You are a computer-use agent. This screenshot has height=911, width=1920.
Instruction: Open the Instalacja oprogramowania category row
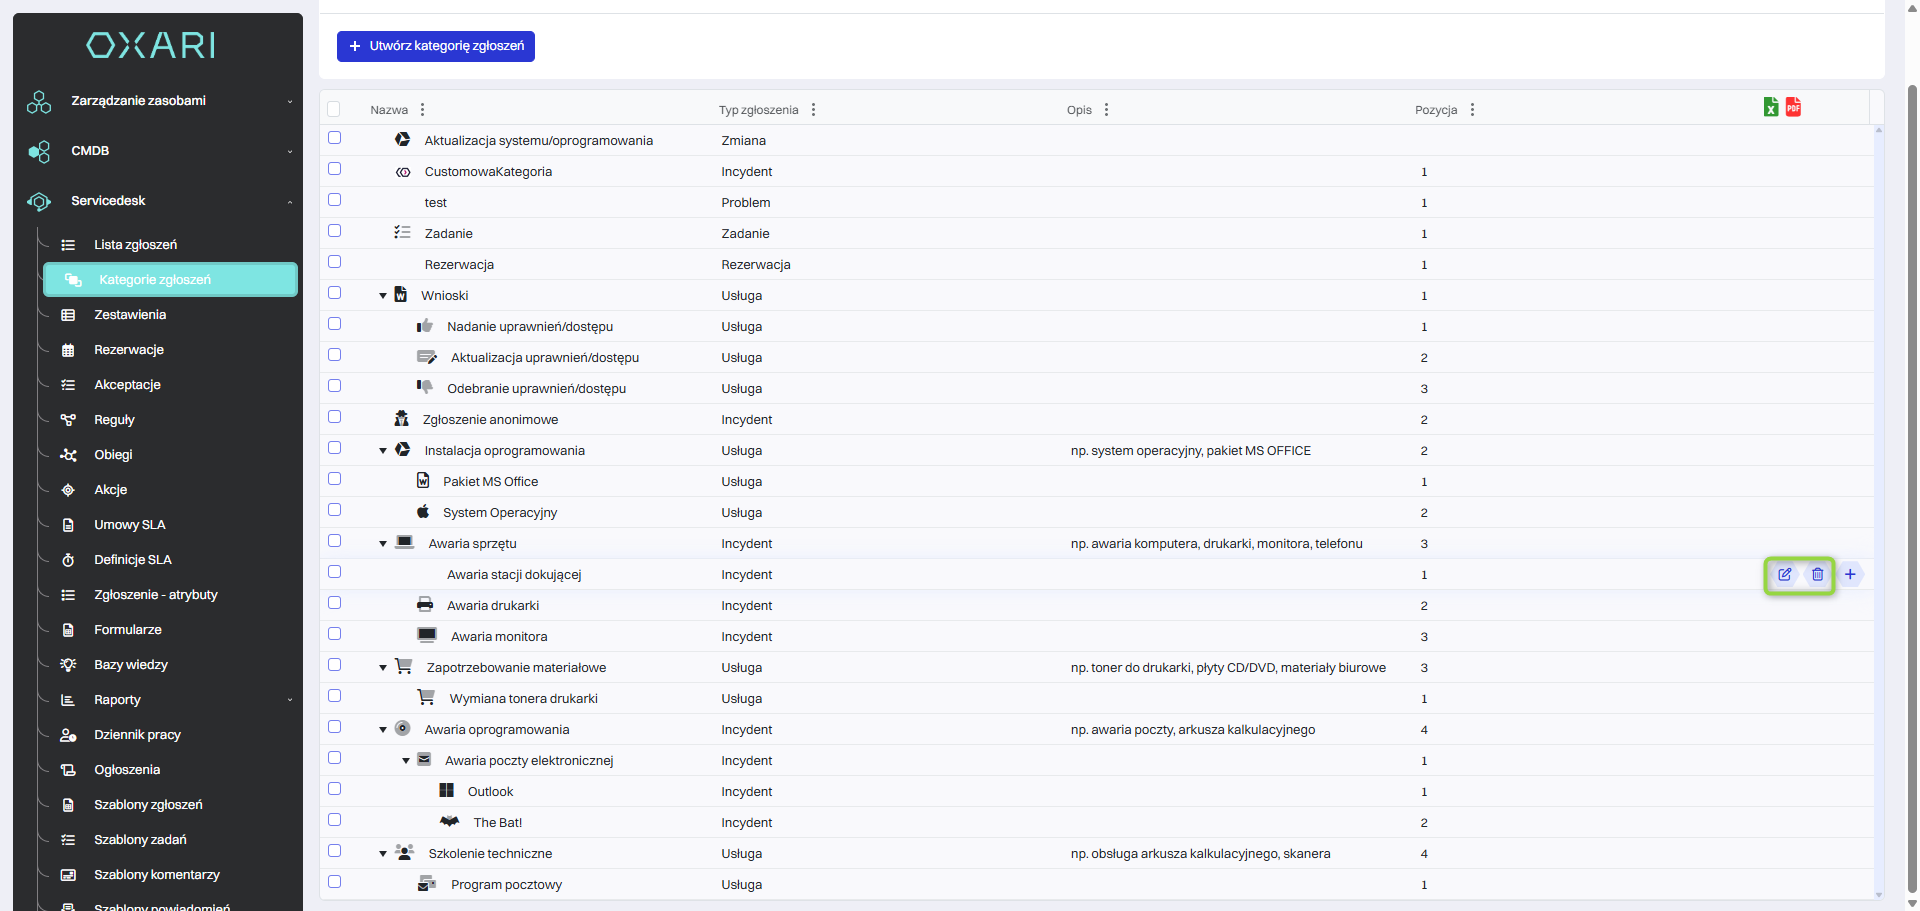pyautogui.click(x=504, y=451)
